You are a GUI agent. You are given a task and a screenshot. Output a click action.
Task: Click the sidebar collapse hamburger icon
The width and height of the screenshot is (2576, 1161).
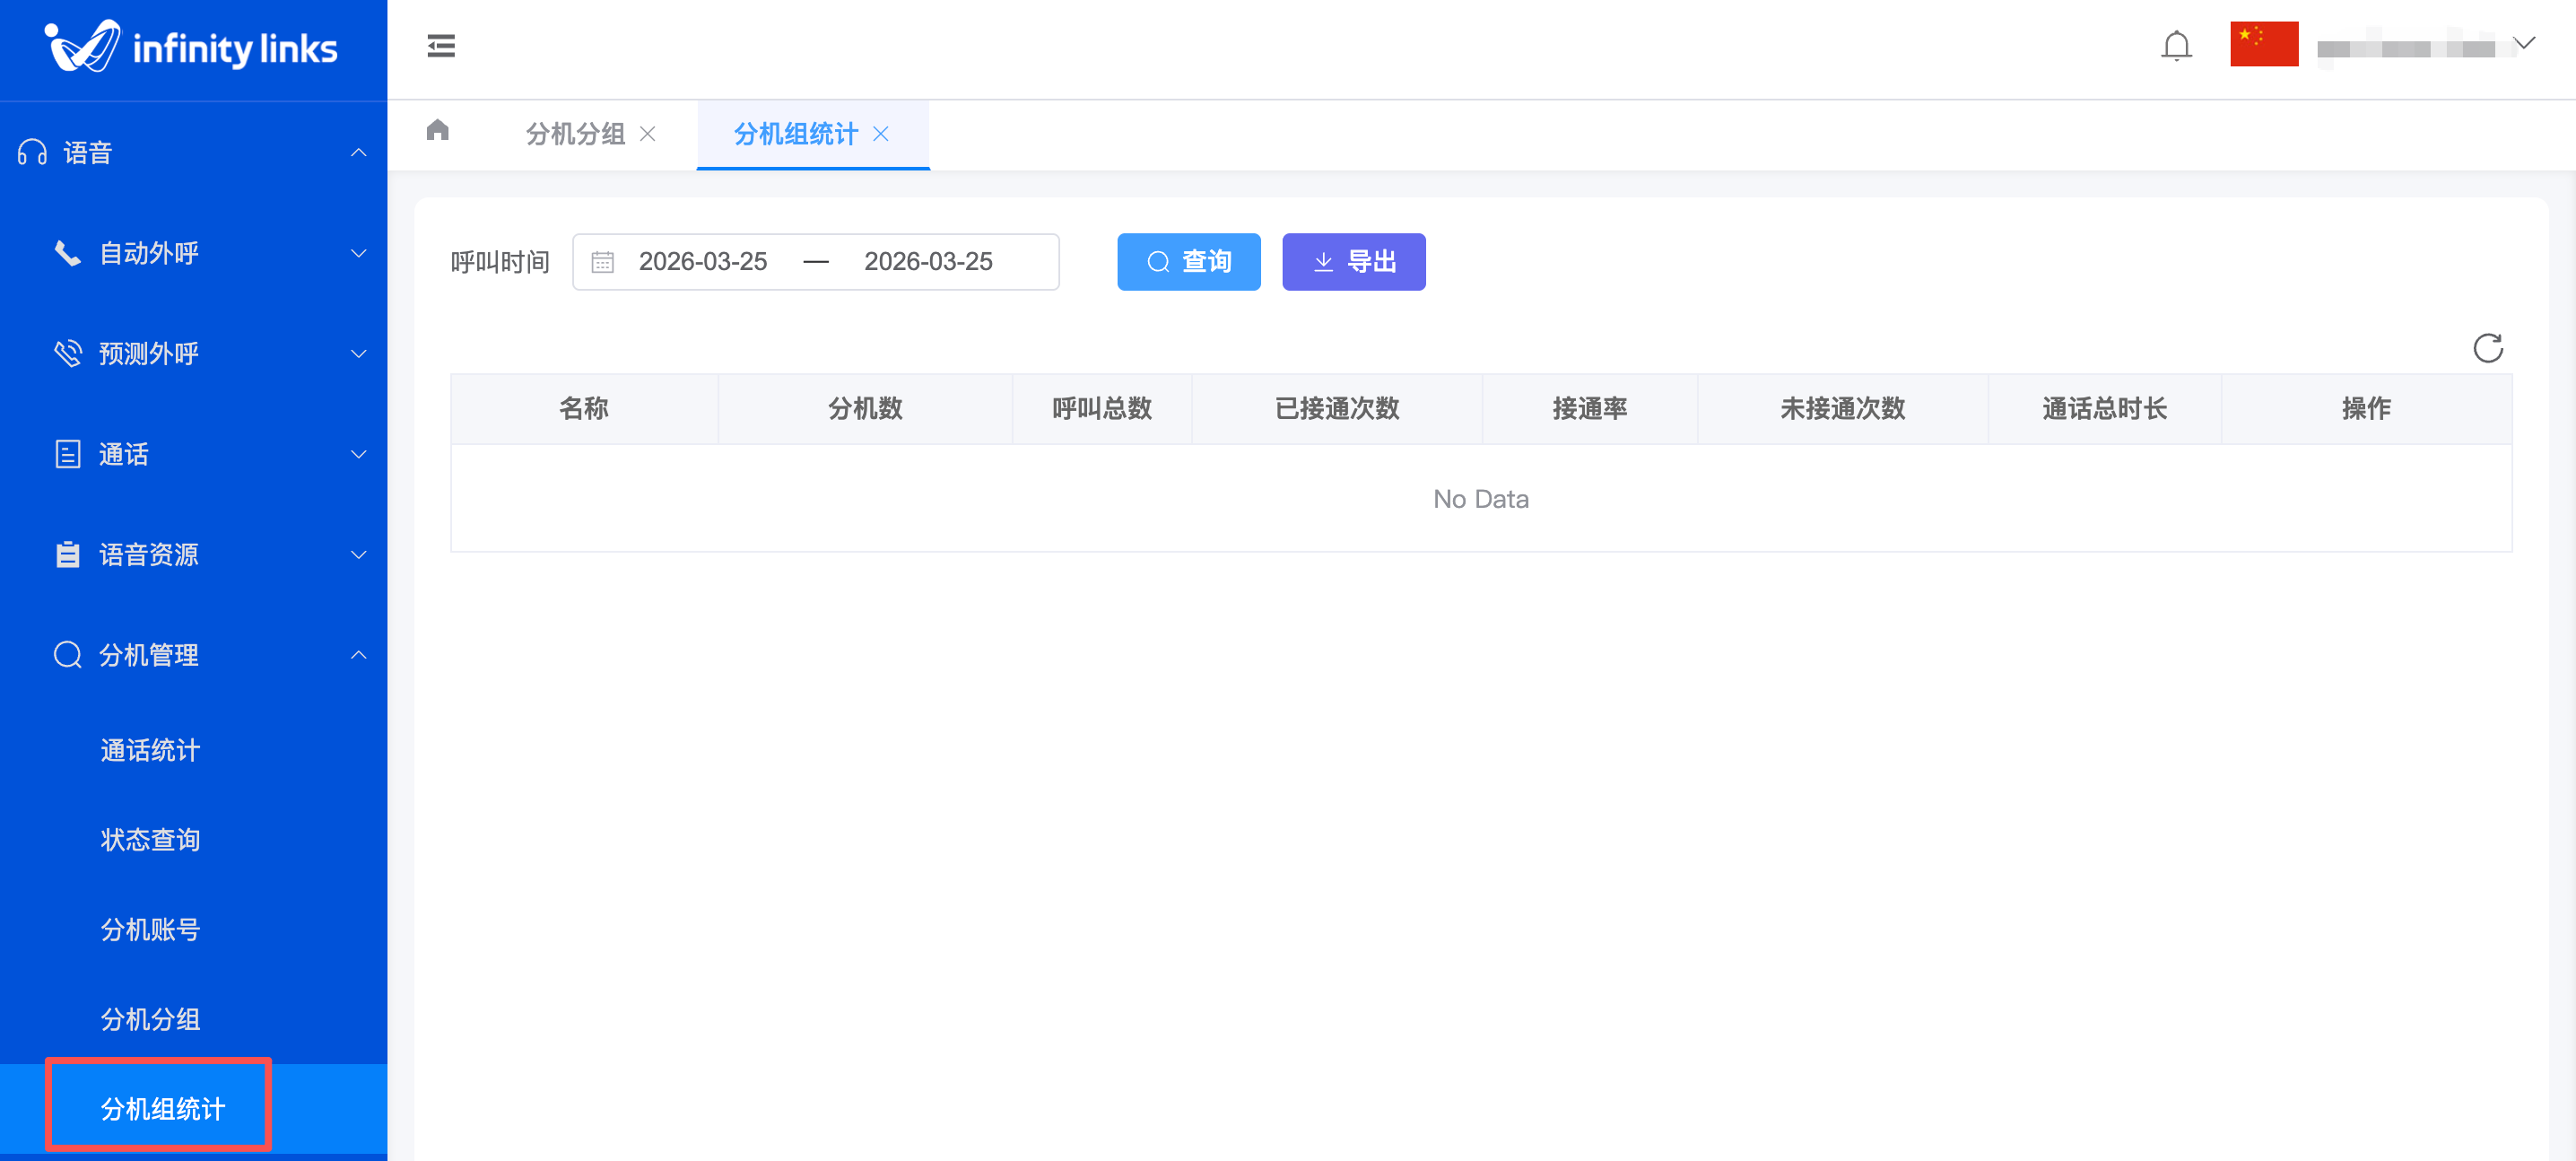(x=441, y=46)
